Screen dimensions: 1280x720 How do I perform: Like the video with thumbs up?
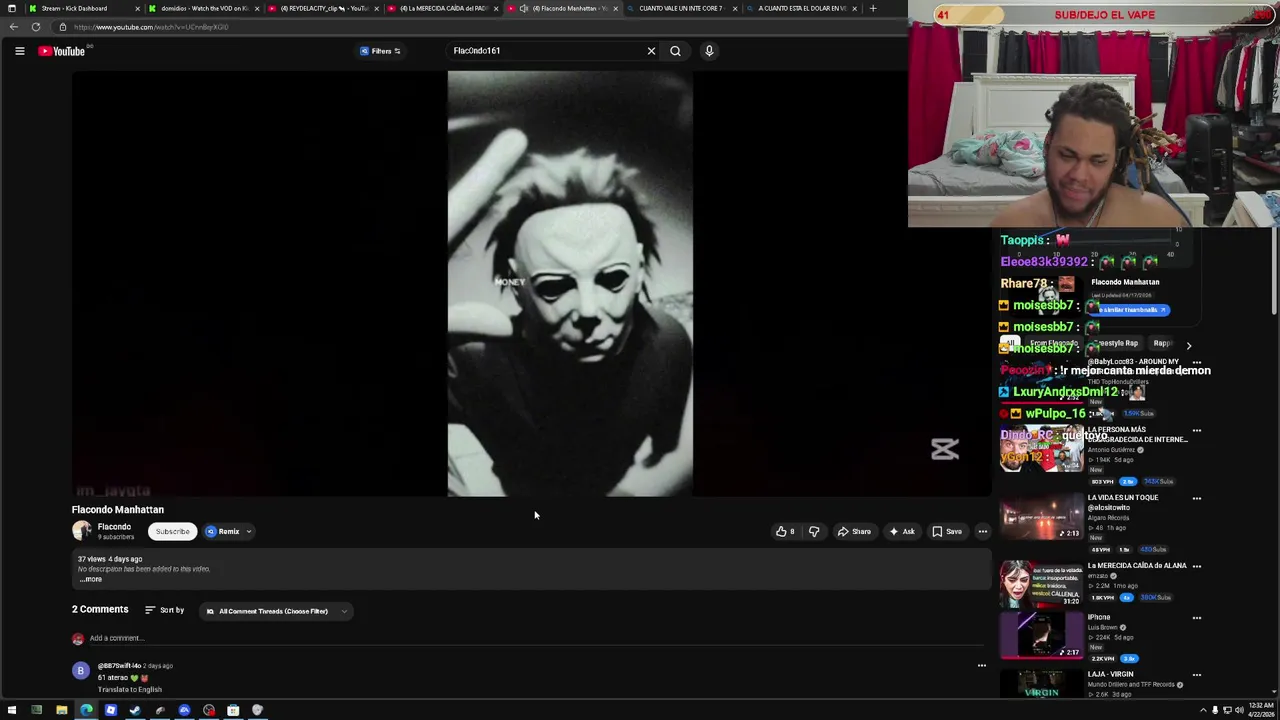click(785, 531)
